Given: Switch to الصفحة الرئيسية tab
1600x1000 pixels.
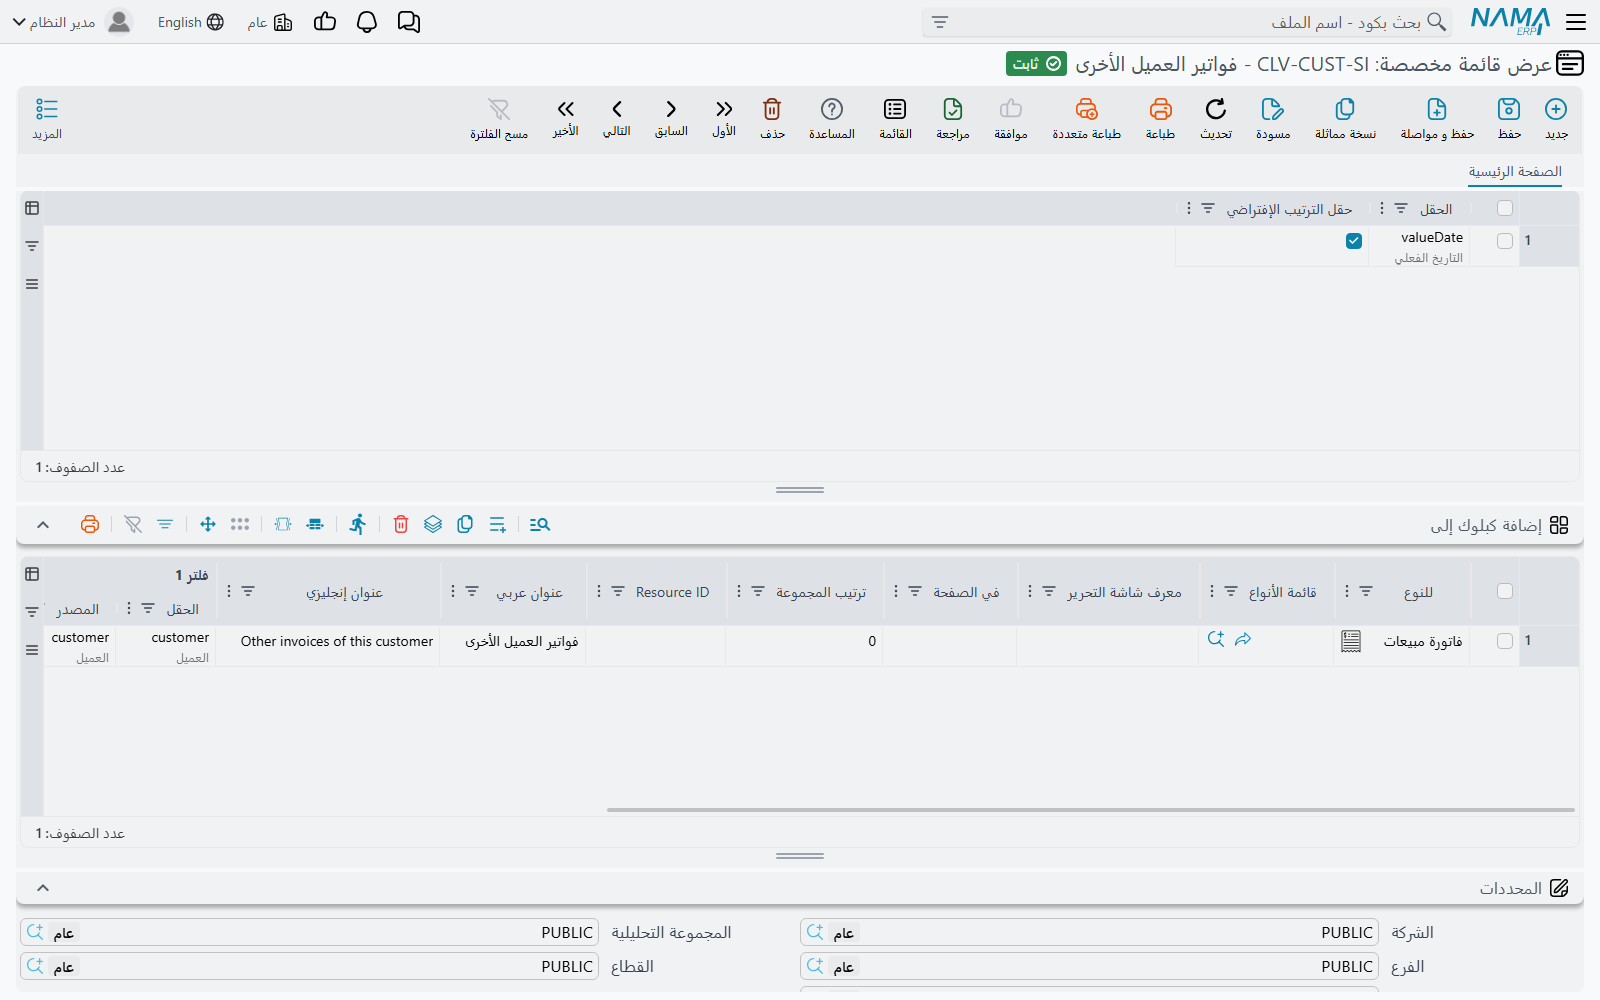Looking at the screenshot, I should pyautogui.click(x=1515, y=172).
